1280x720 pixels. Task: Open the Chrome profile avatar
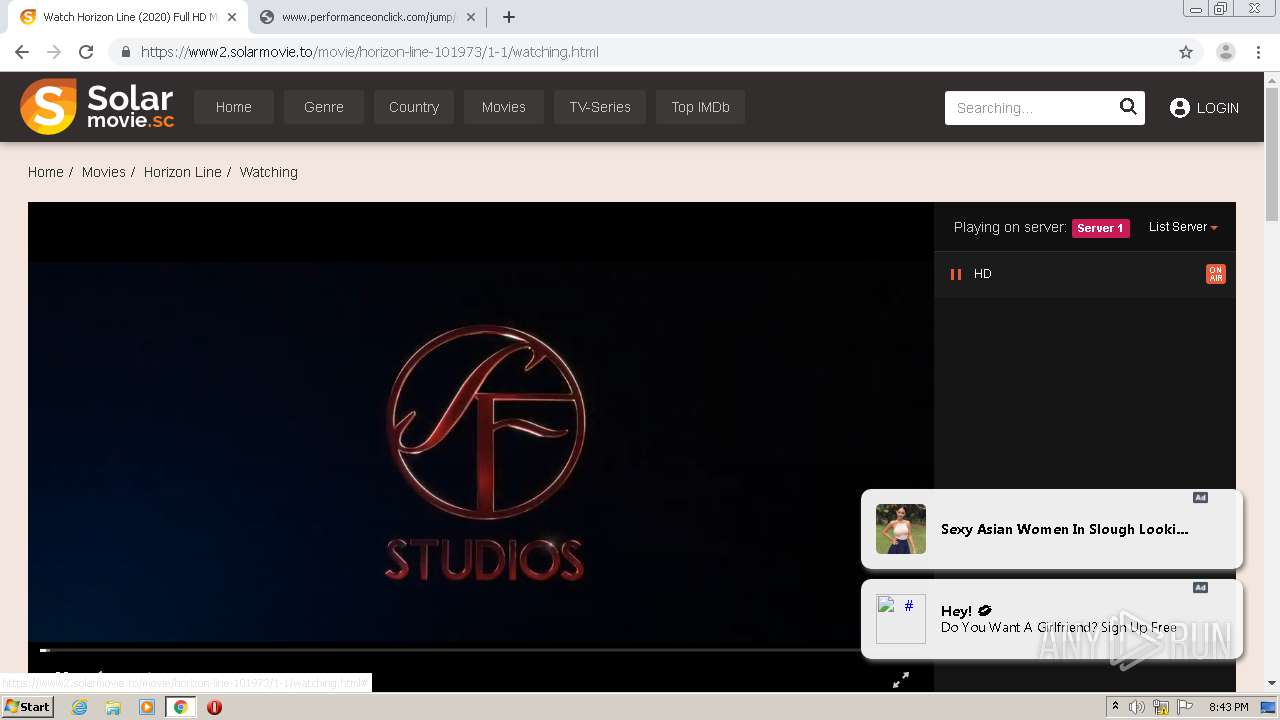[x=1226, y=52]
